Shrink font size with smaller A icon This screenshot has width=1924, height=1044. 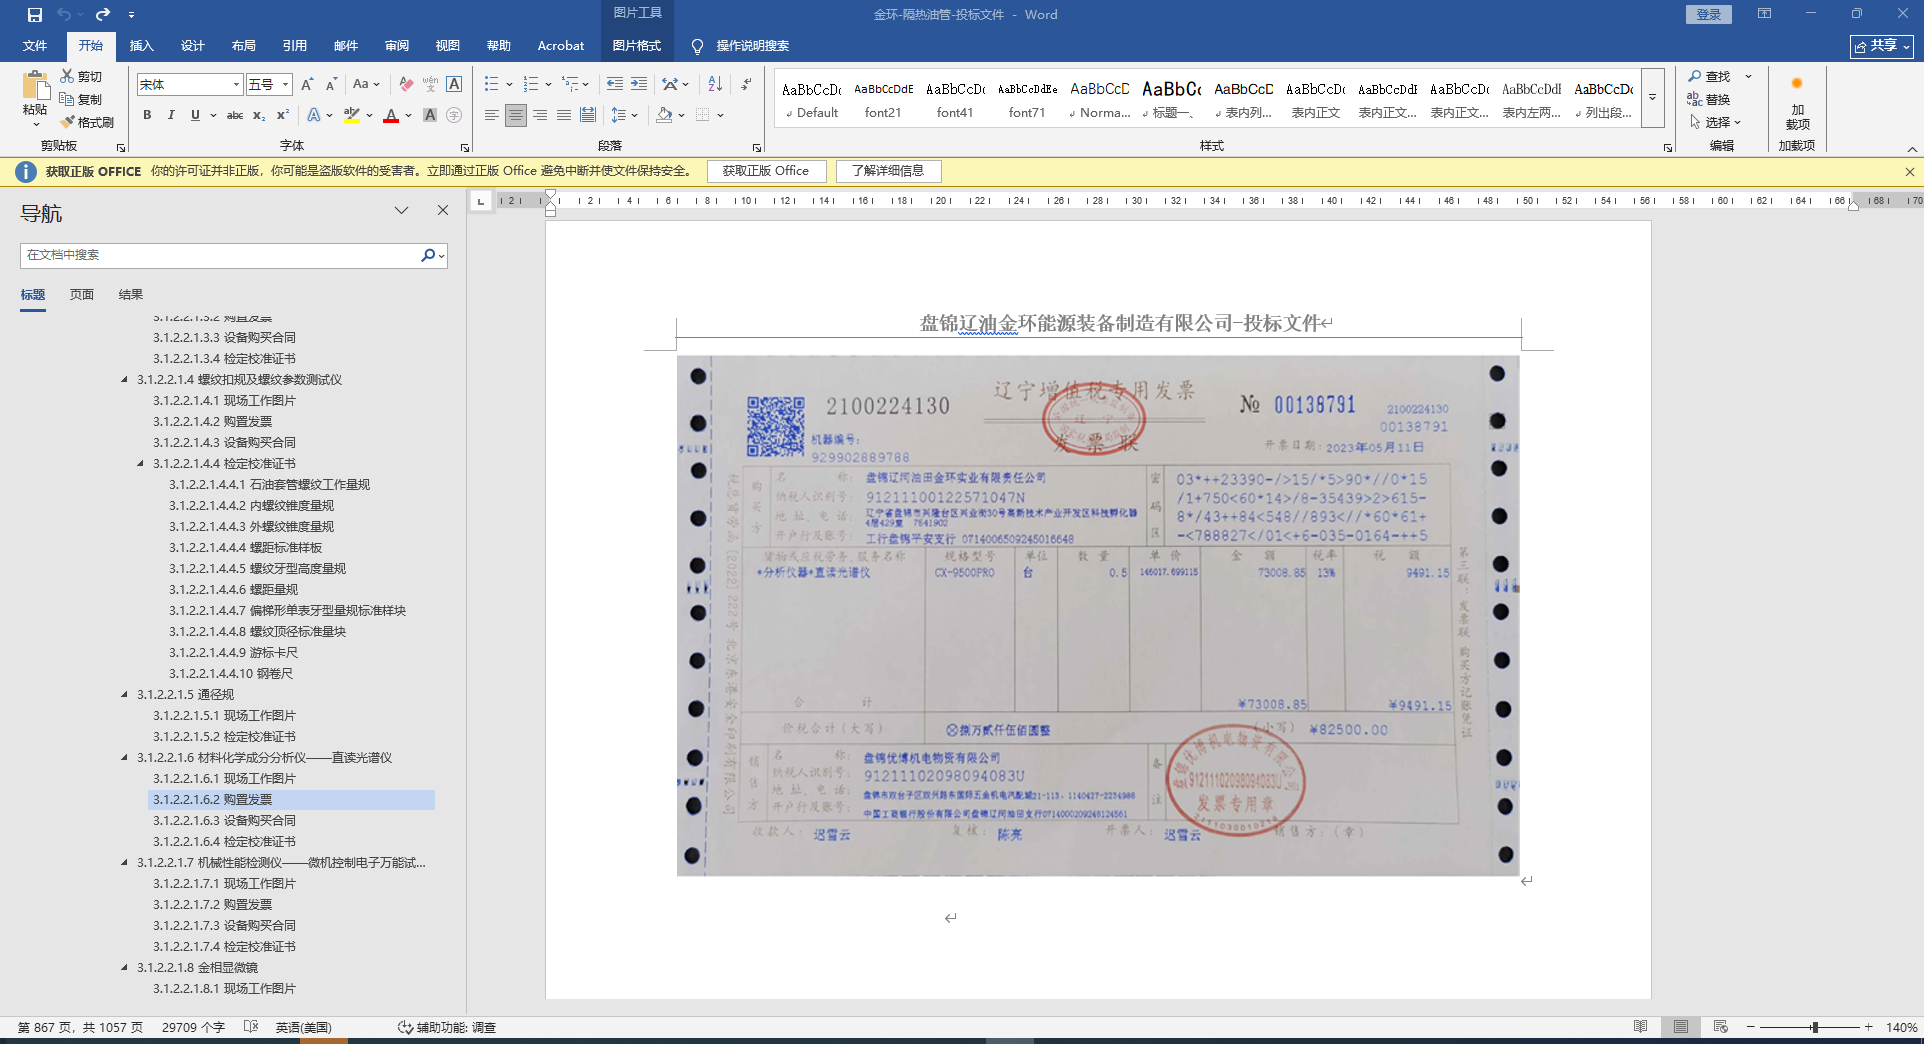331,85
